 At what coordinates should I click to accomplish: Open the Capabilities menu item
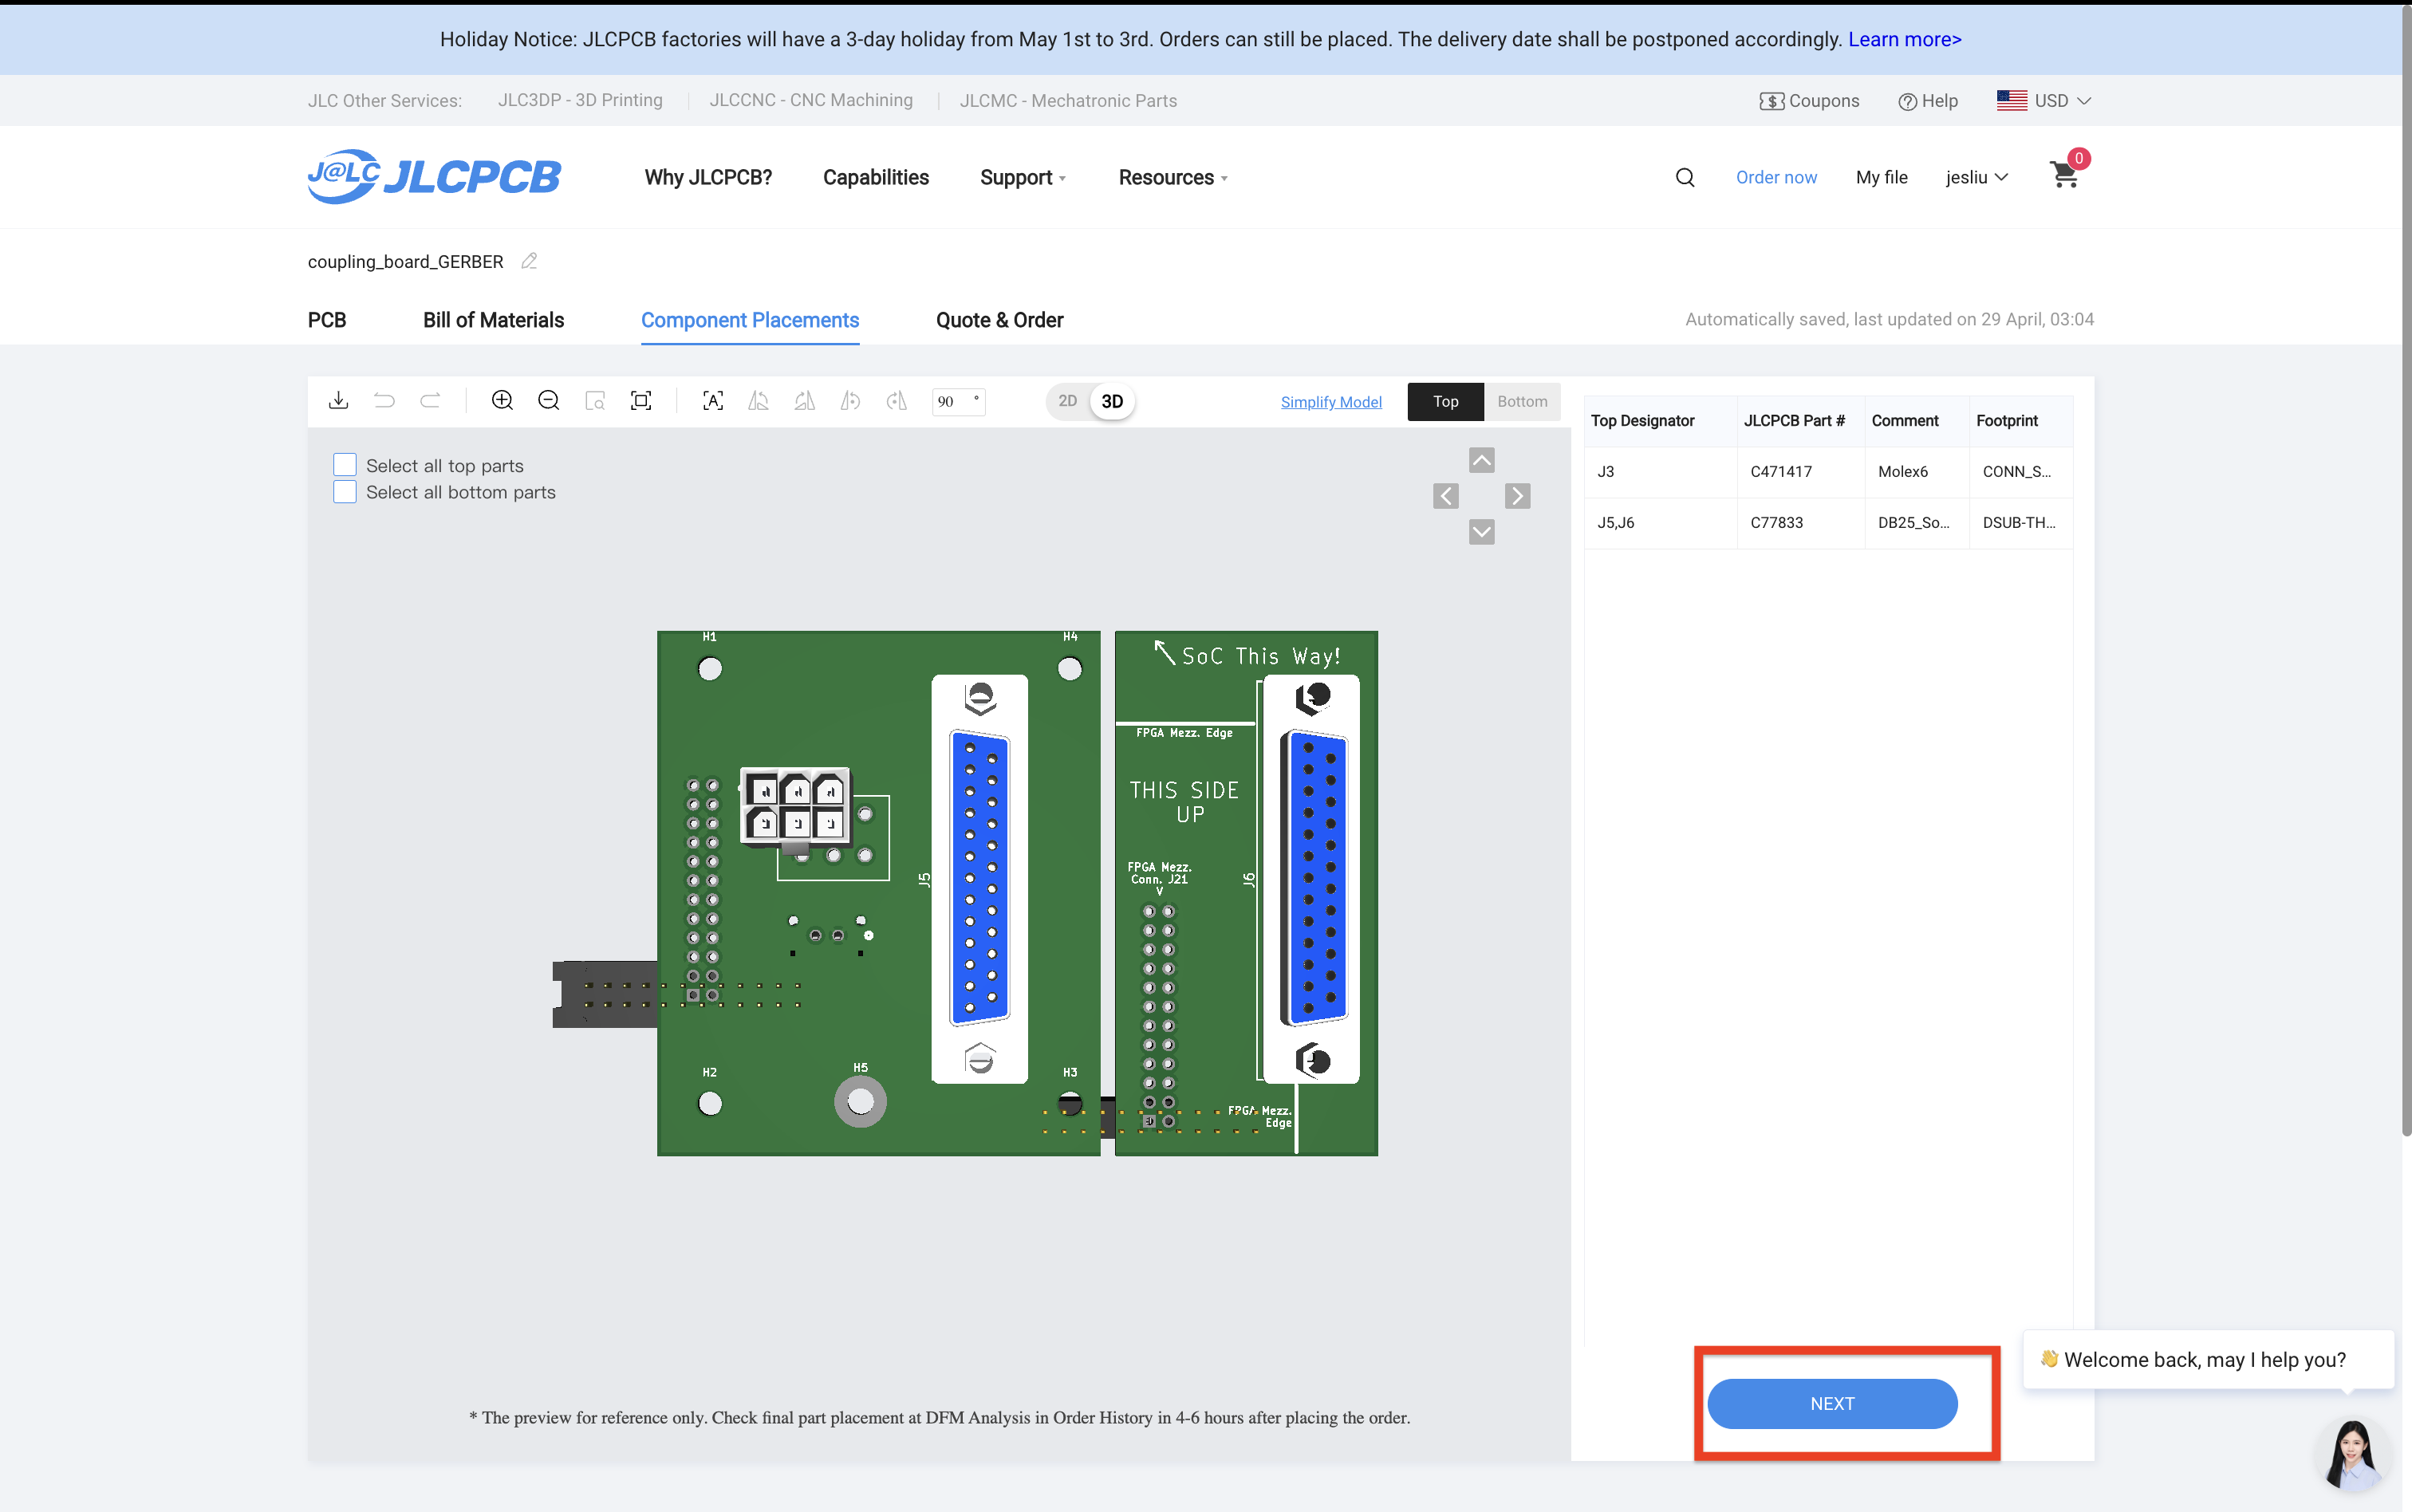click(876, 177)
